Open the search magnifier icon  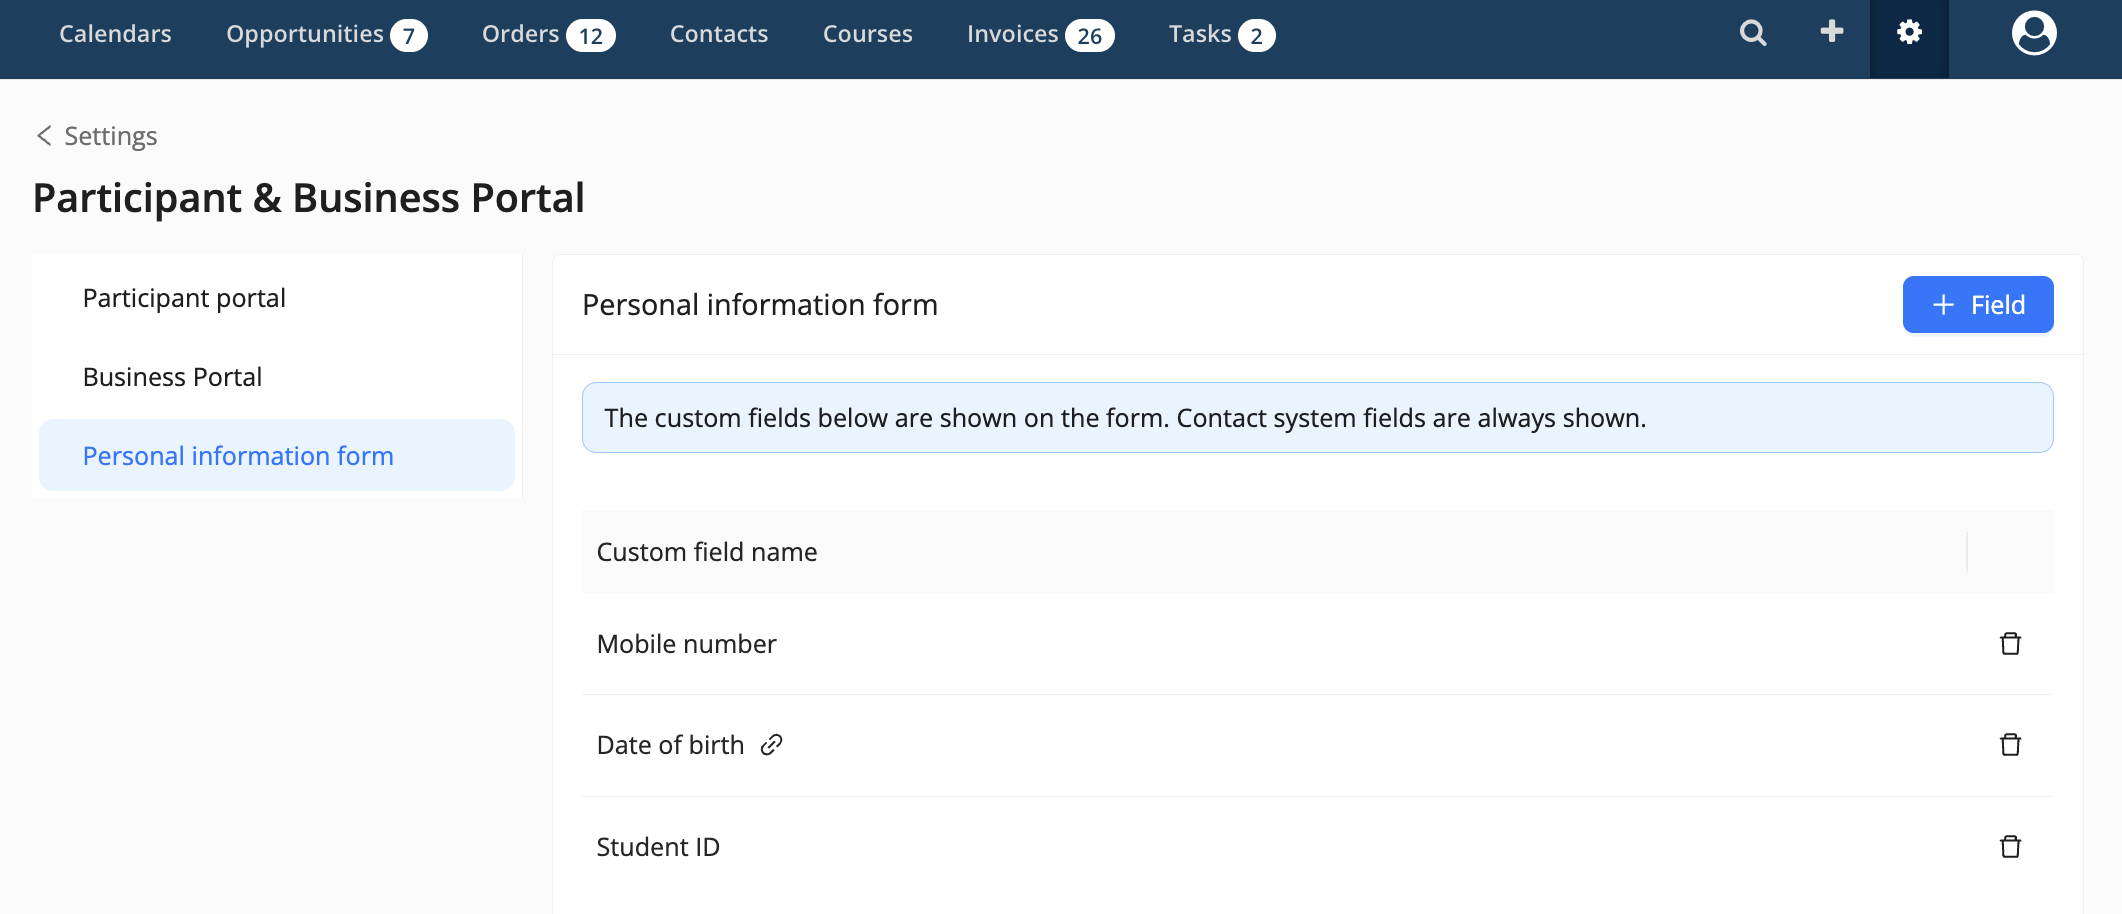point(1753,33)
